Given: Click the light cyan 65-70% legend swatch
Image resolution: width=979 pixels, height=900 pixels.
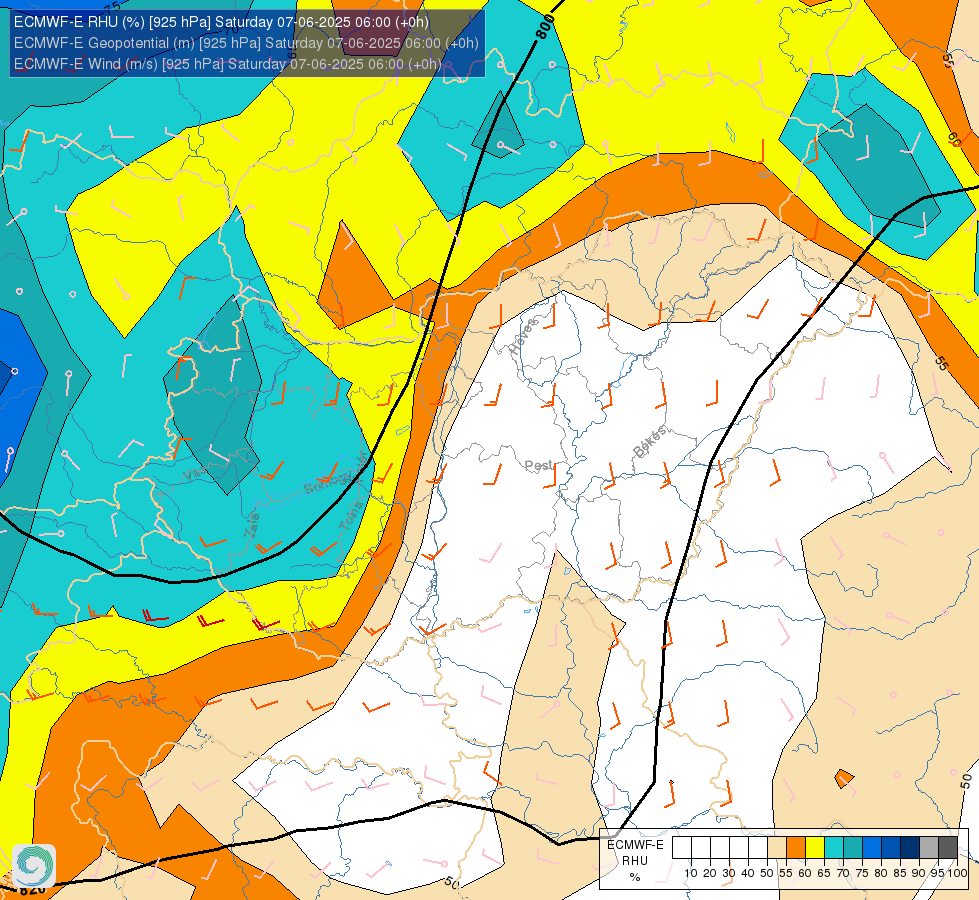Looking at the screenshot, I should tap(834, 848).
